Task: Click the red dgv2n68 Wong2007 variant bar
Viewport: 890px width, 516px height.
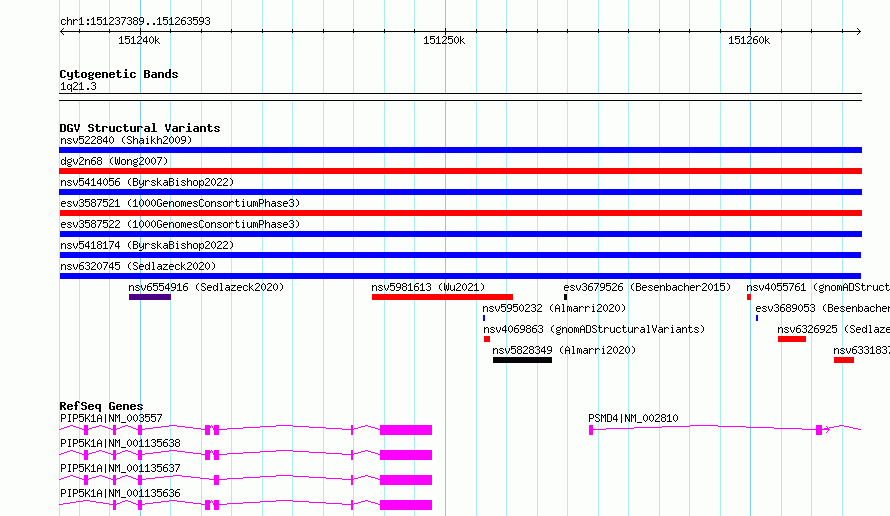Action: tap(460, 171)
